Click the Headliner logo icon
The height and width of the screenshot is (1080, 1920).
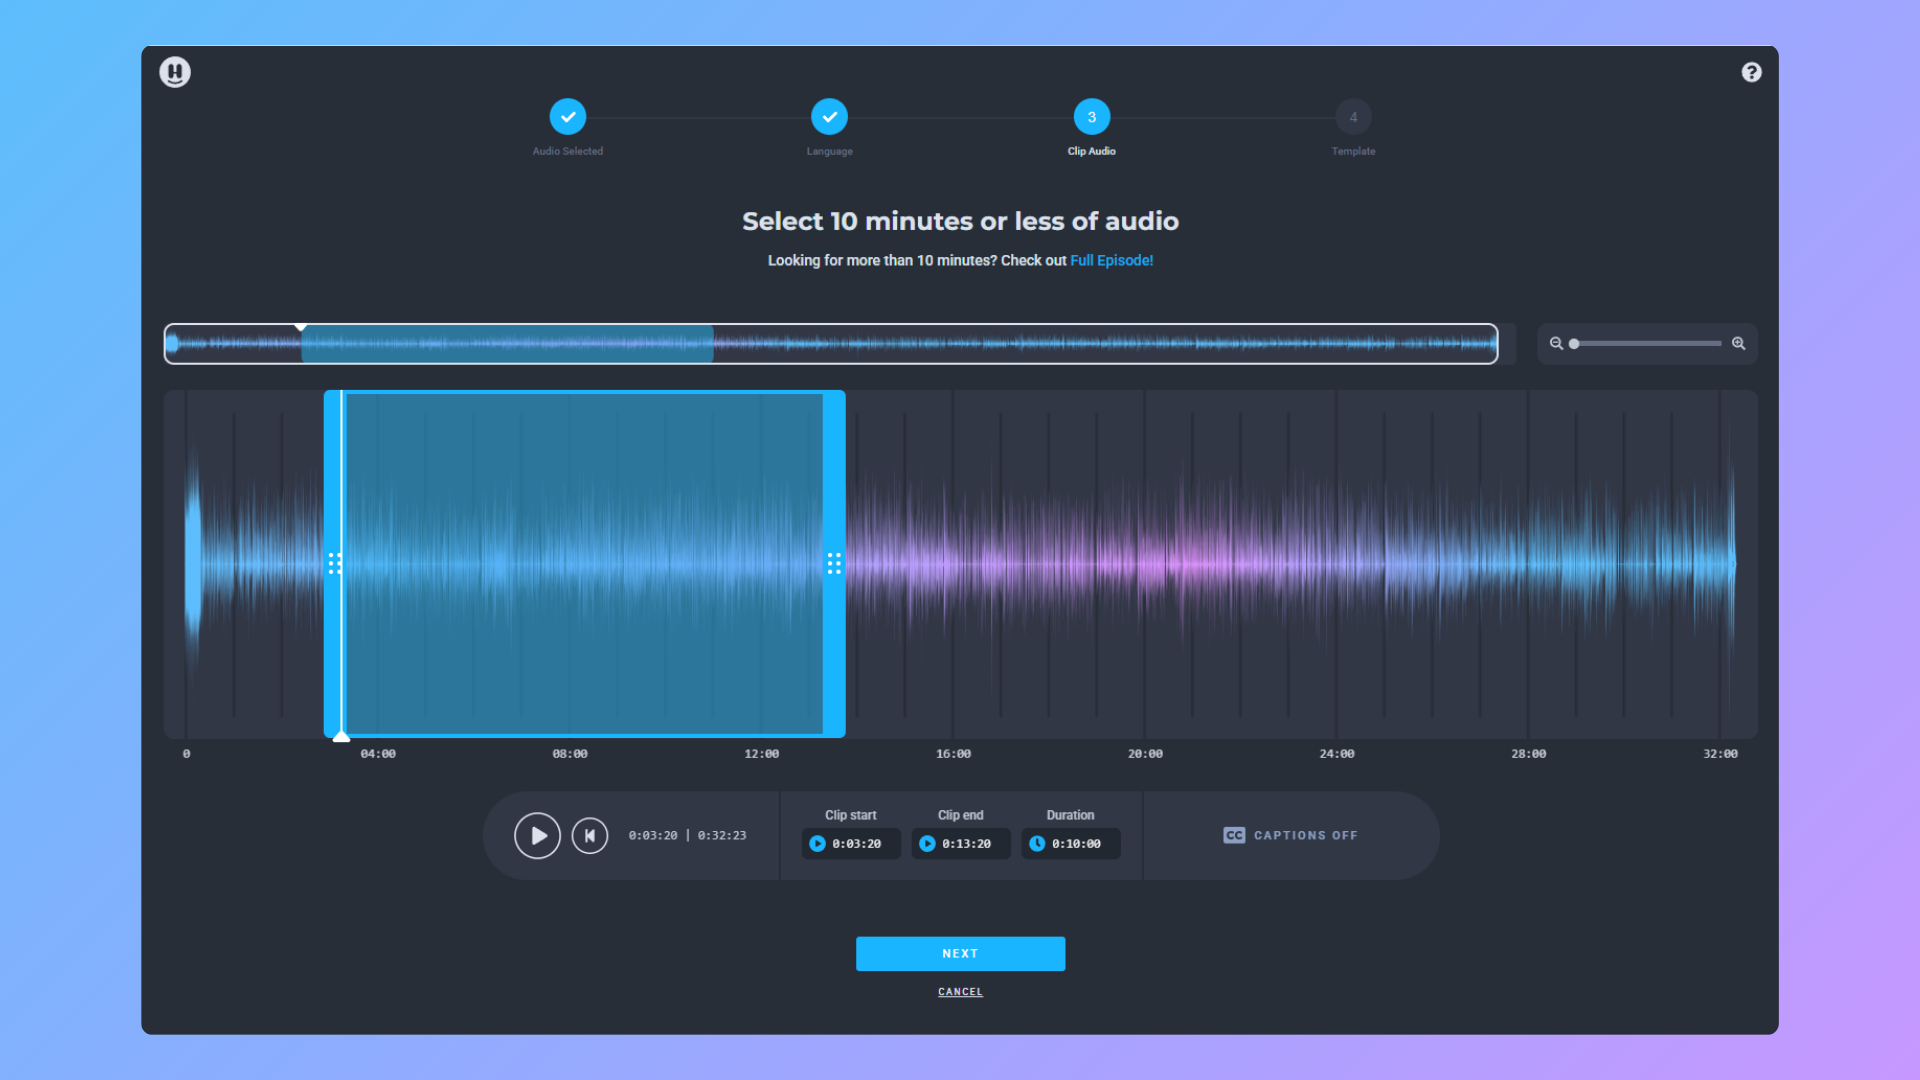point(175,72)
